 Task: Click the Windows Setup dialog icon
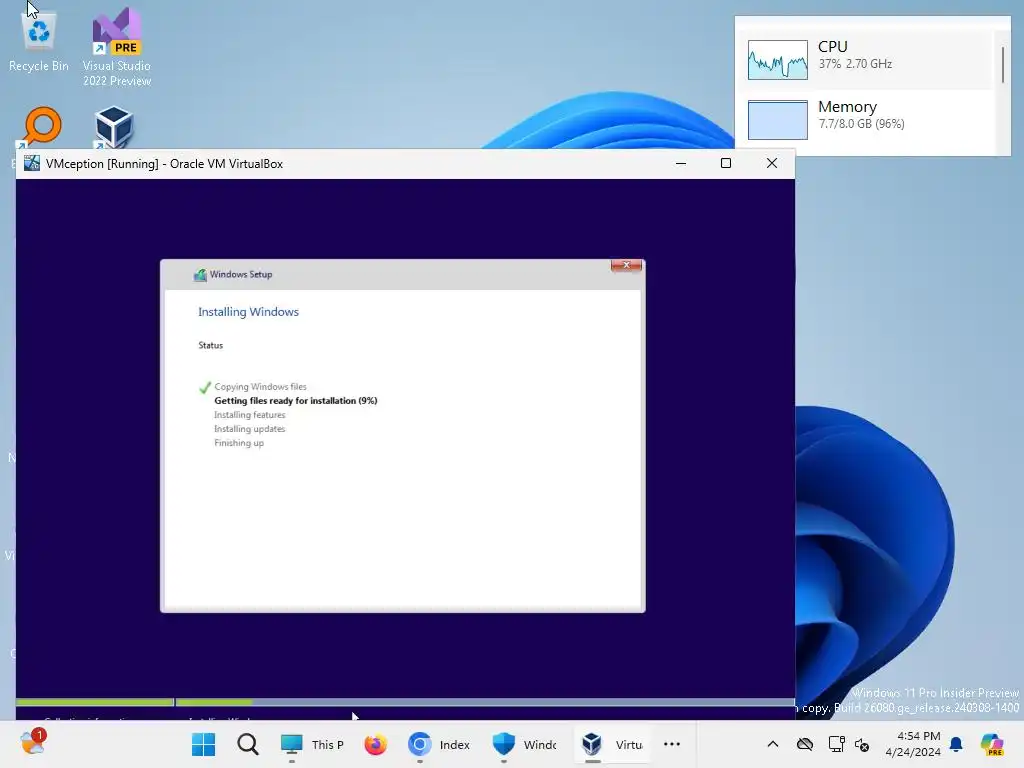coord(200,275)
